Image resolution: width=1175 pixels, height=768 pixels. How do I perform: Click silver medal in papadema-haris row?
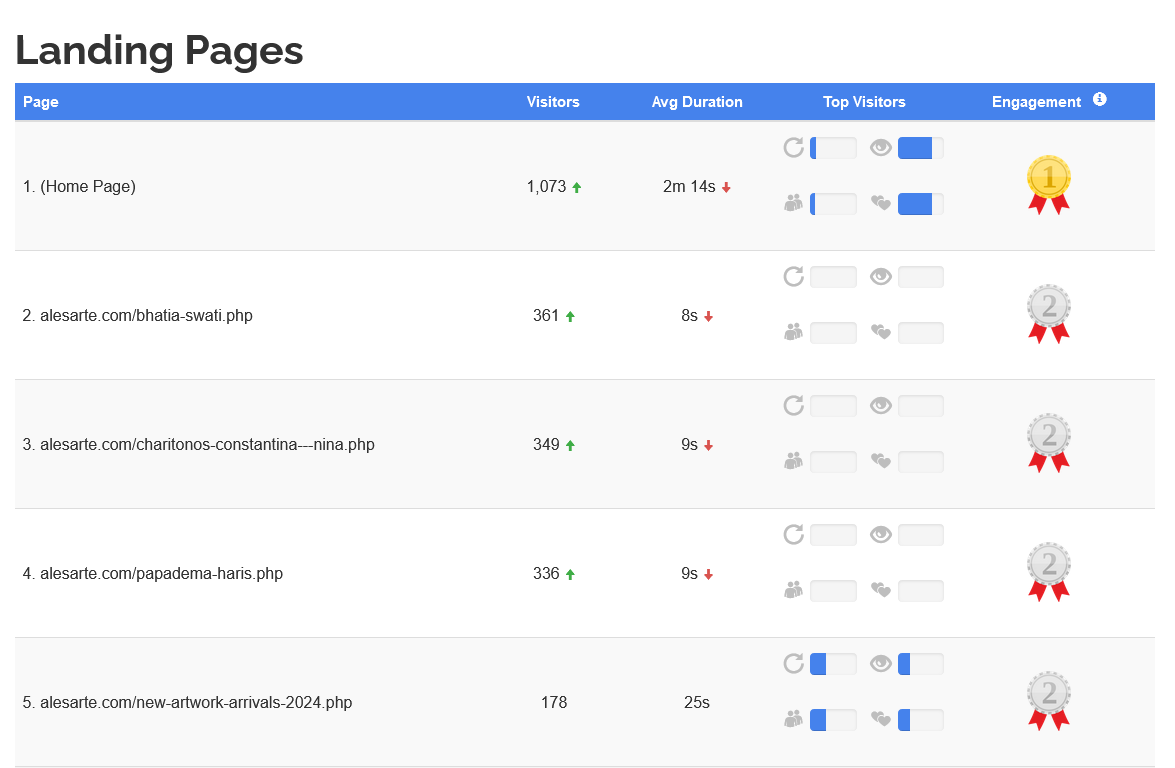(x=1048, y=572)
